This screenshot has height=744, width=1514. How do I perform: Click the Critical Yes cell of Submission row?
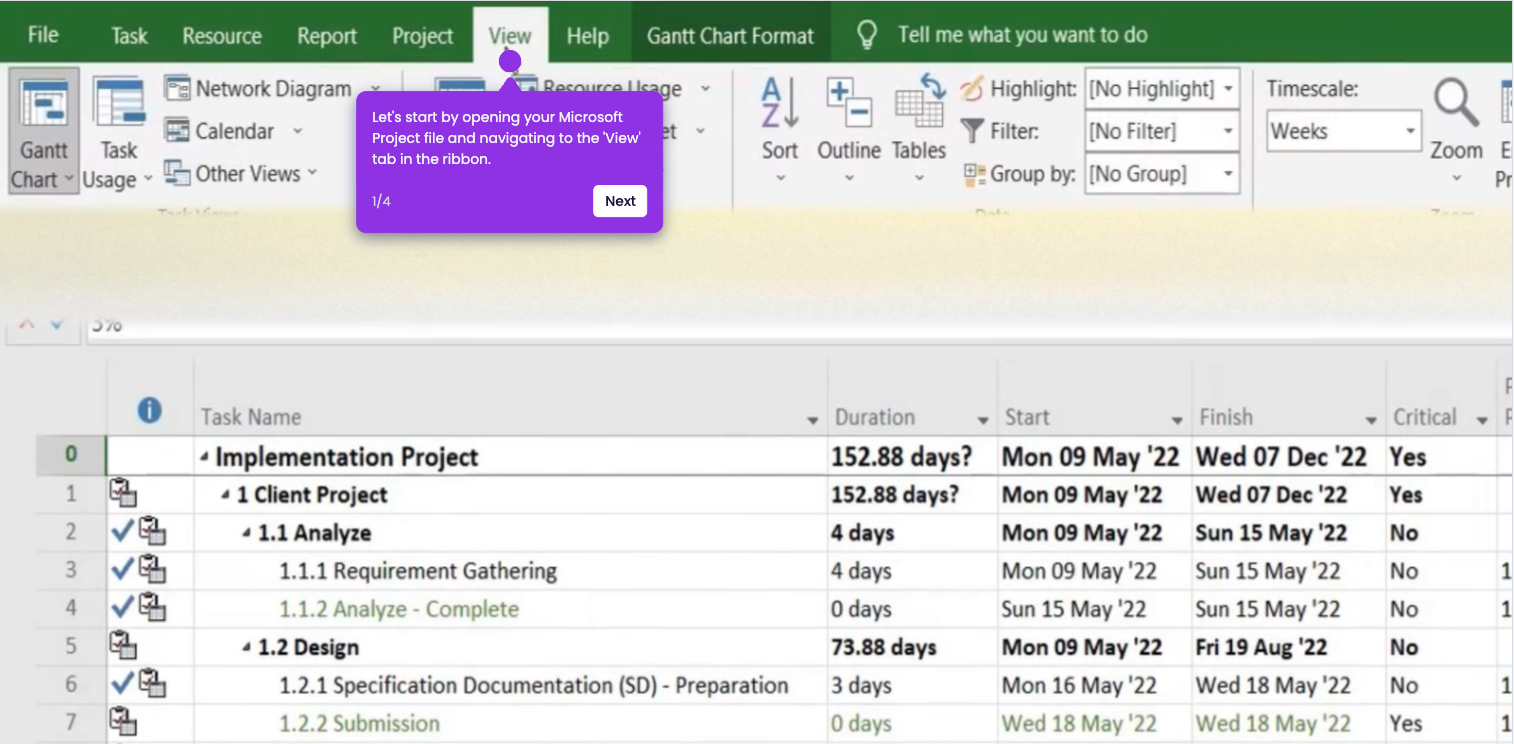coord(1441,723)
